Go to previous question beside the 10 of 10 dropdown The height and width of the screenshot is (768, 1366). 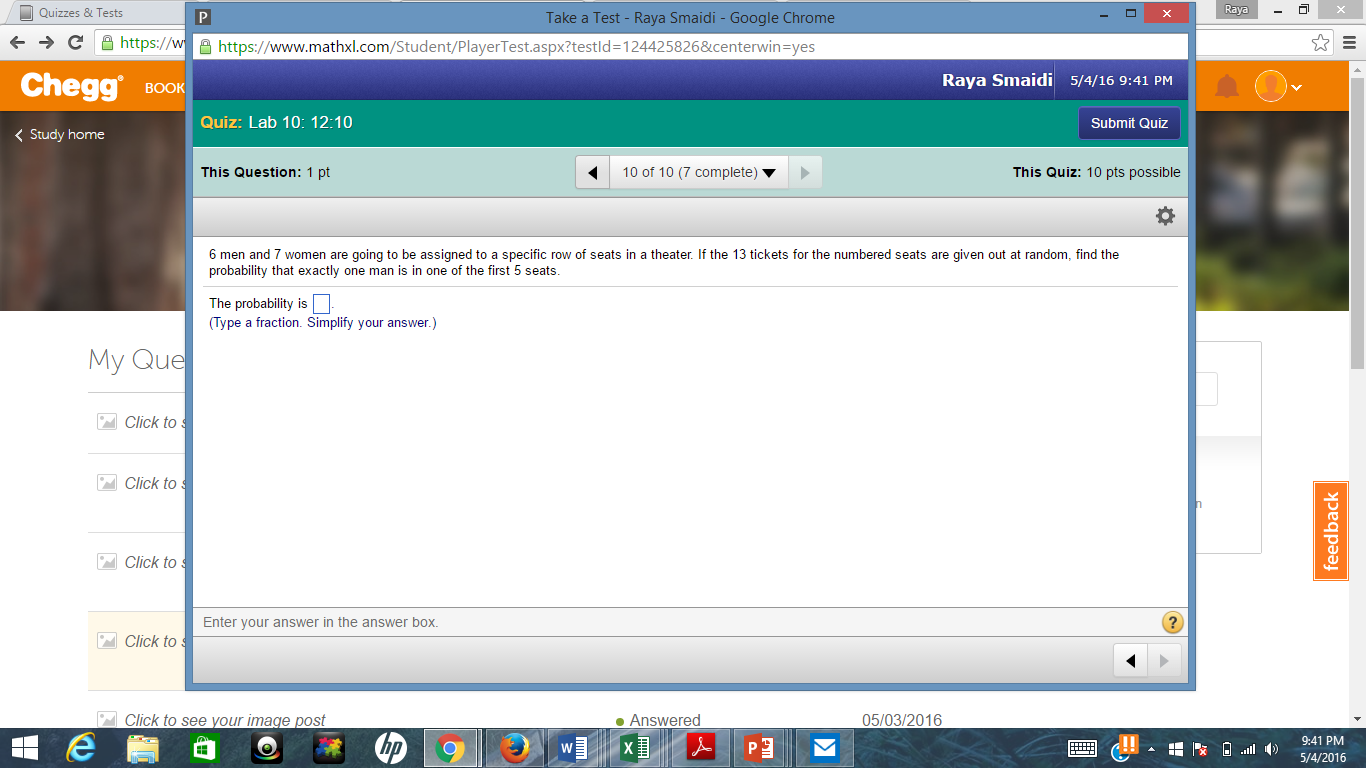(x=592, y=173)
